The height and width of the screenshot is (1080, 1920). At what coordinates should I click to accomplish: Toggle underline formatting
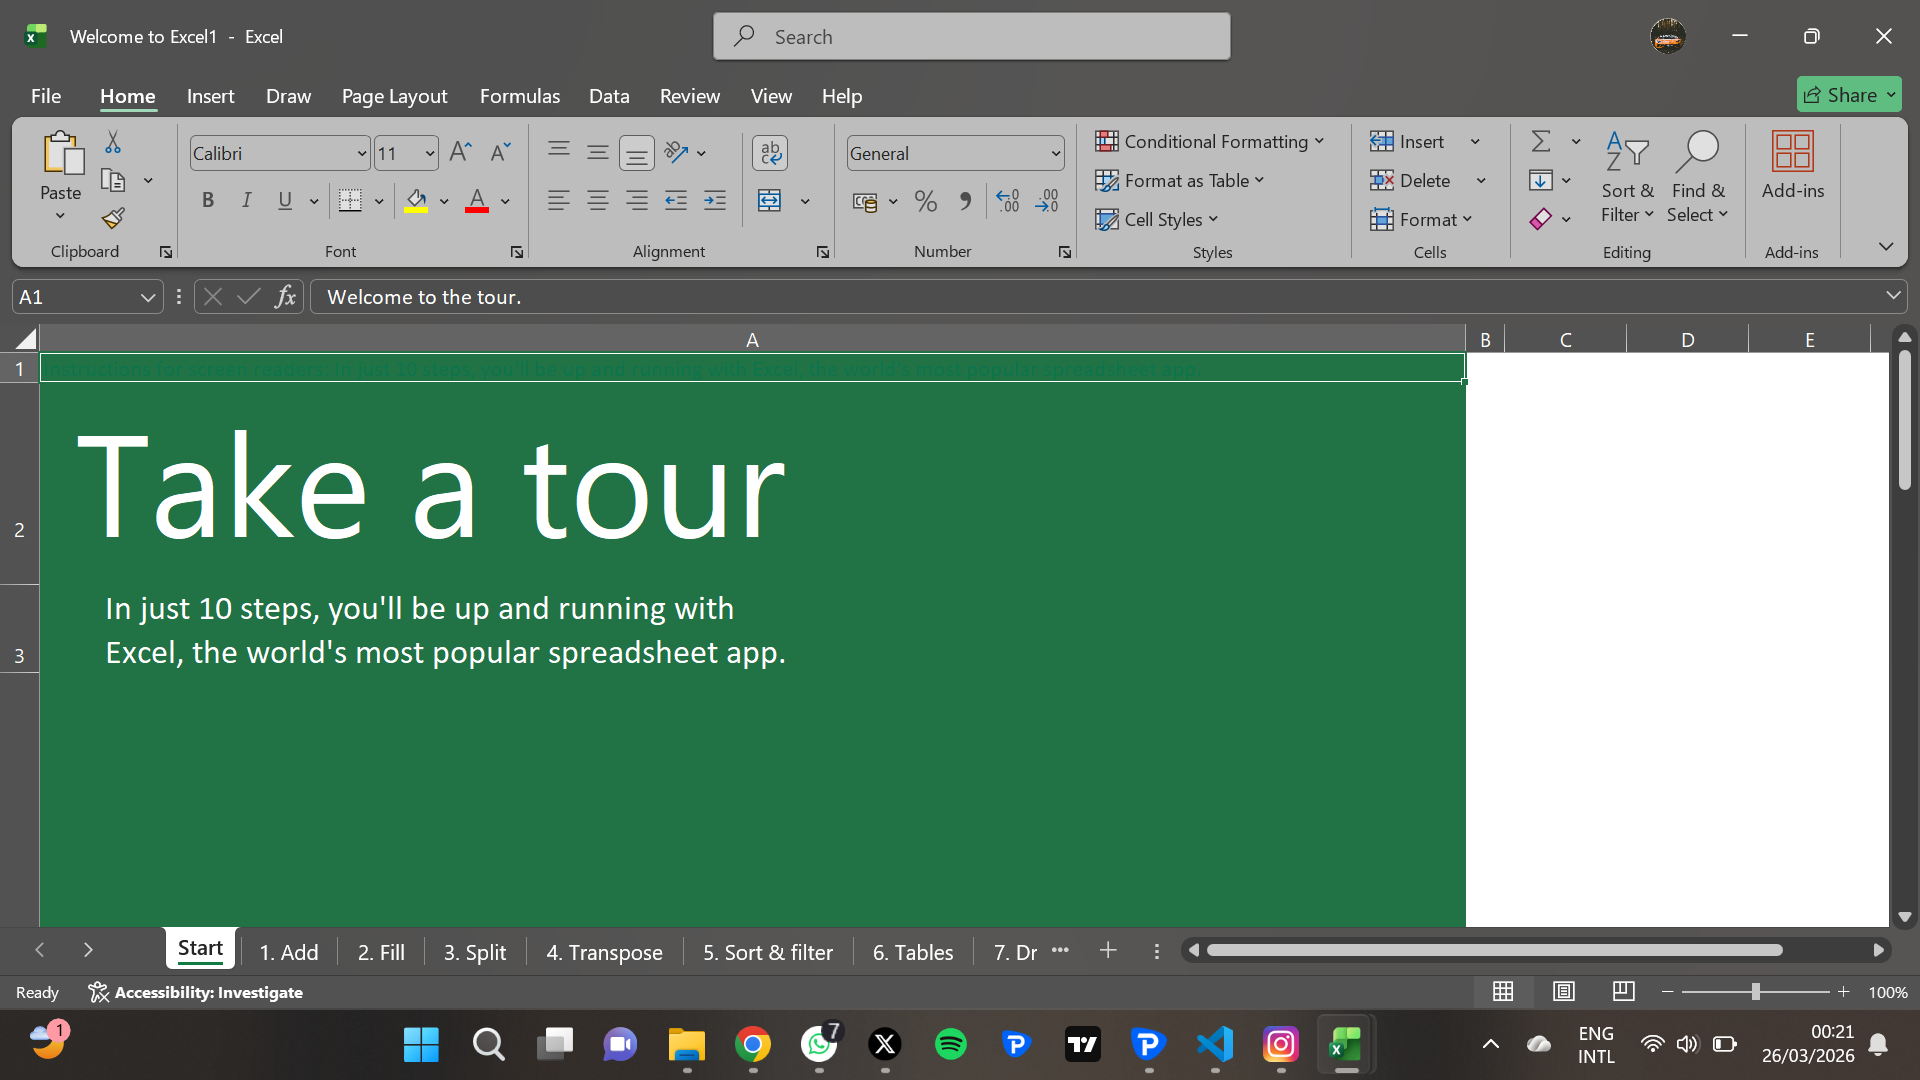point(285,200)
